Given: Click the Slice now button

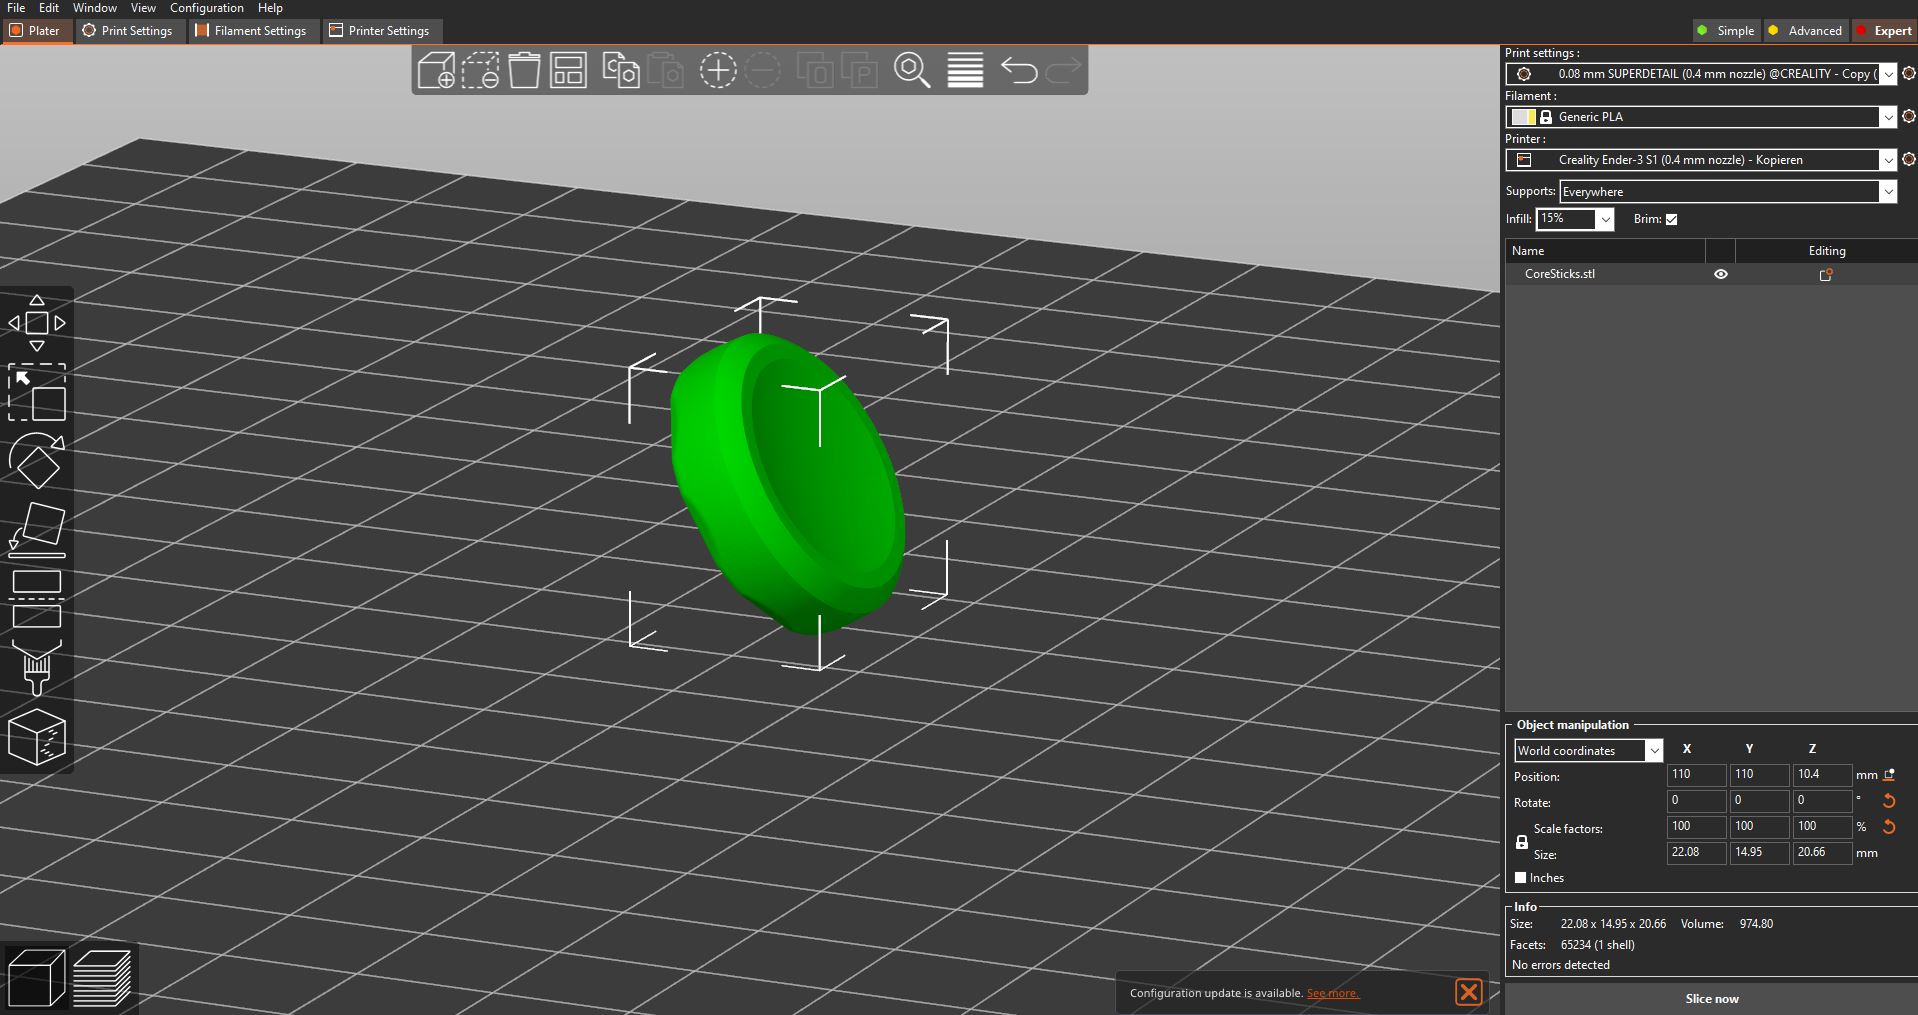Looking at the screenshot, I should point(1711,998).
